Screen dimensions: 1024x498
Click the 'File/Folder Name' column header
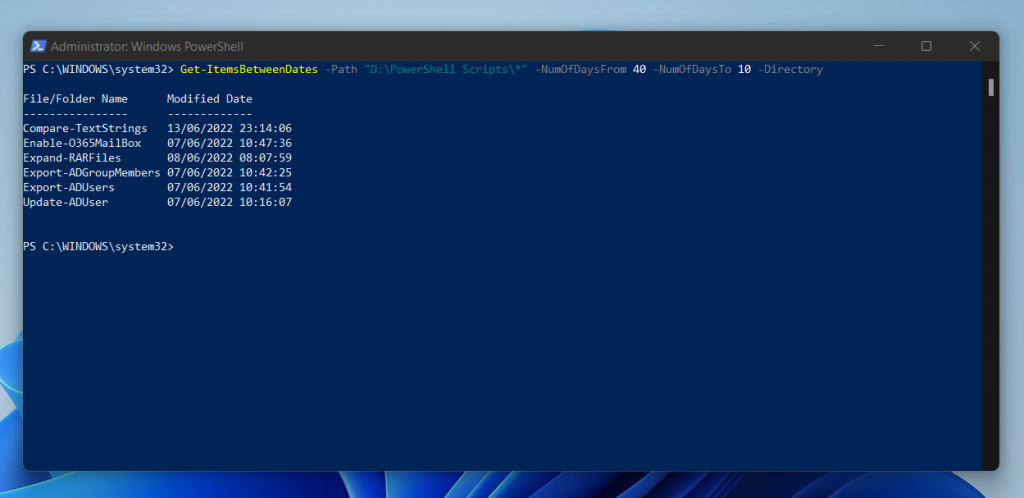pos(75,99)
